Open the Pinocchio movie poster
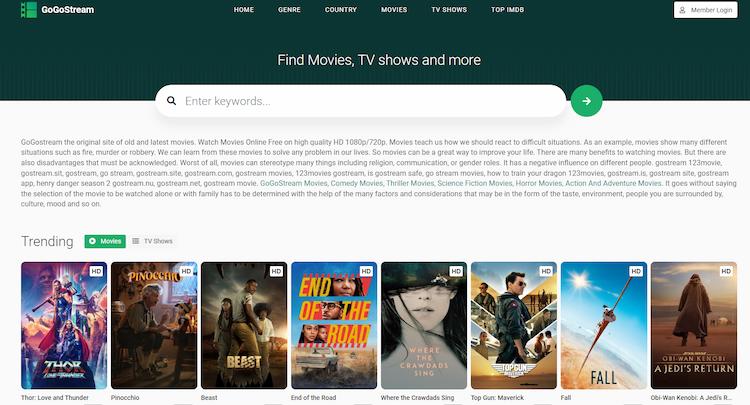Image resolution: width=750 pixels, height=405 pixels. [154, 325]
